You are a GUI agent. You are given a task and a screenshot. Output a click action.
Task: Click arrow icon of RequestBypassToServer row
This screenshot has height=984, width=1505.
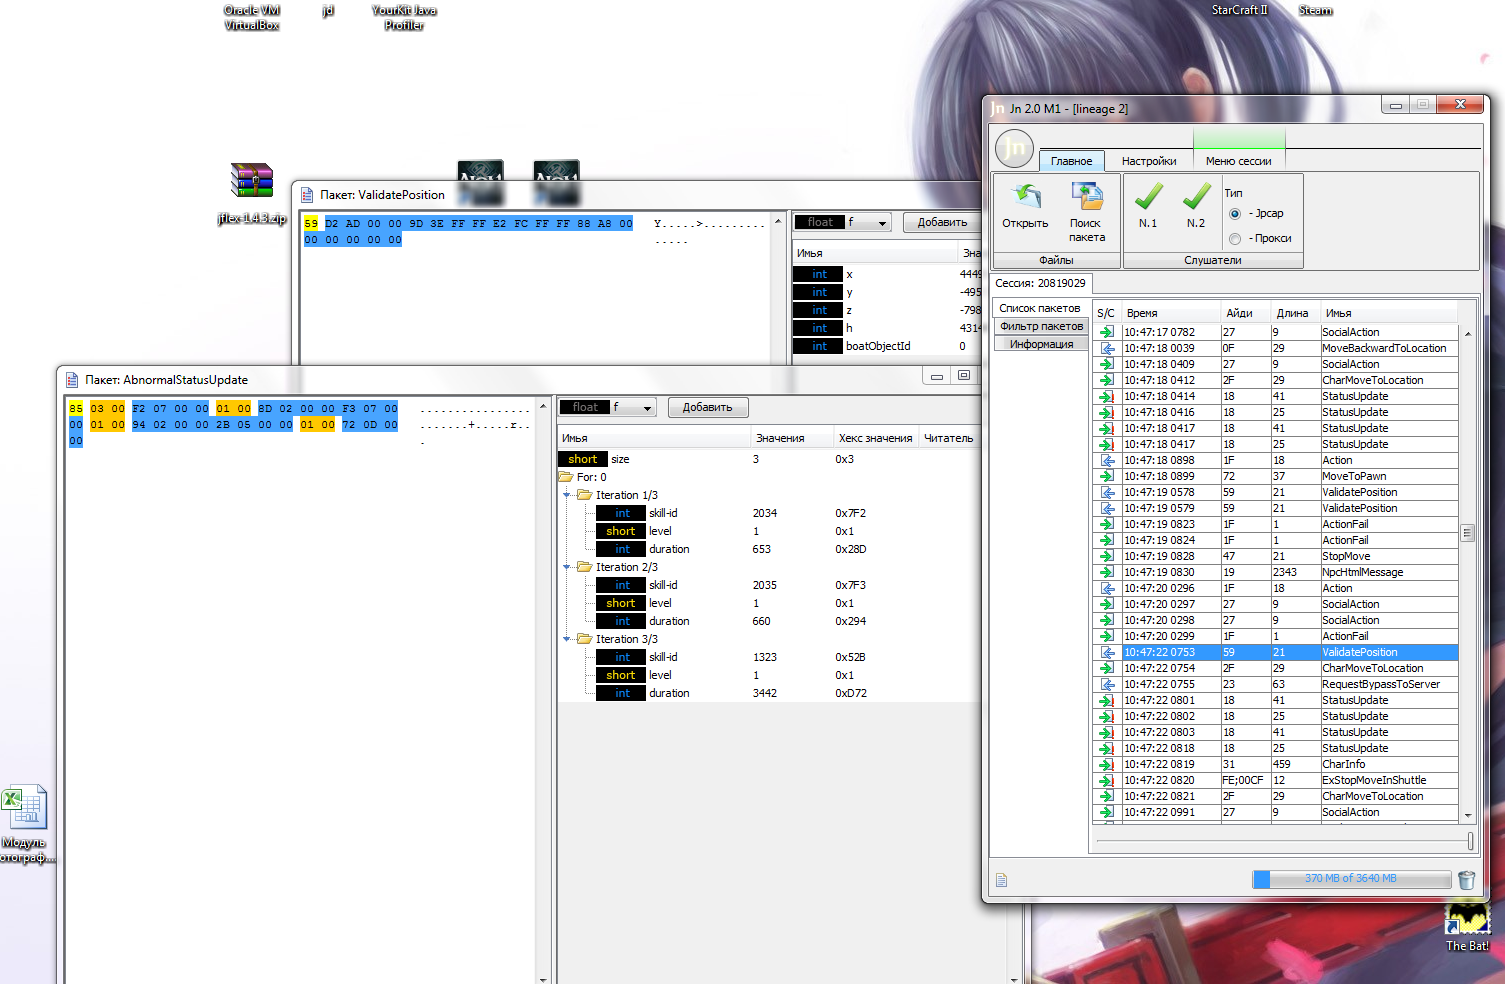click(1107, 684)
